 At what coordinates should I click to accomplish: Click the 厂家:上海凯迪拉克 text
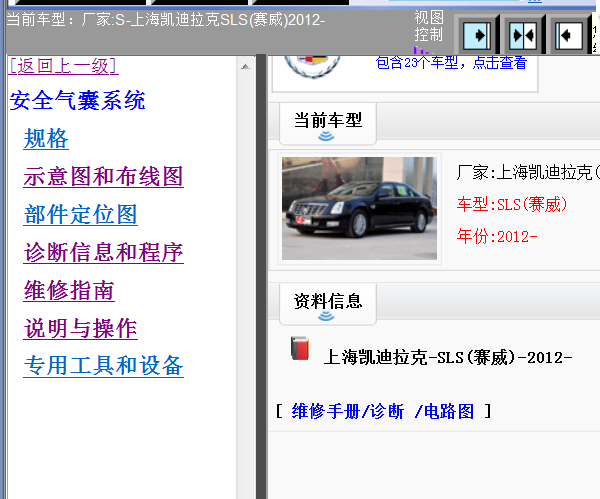tap(528, 173)
